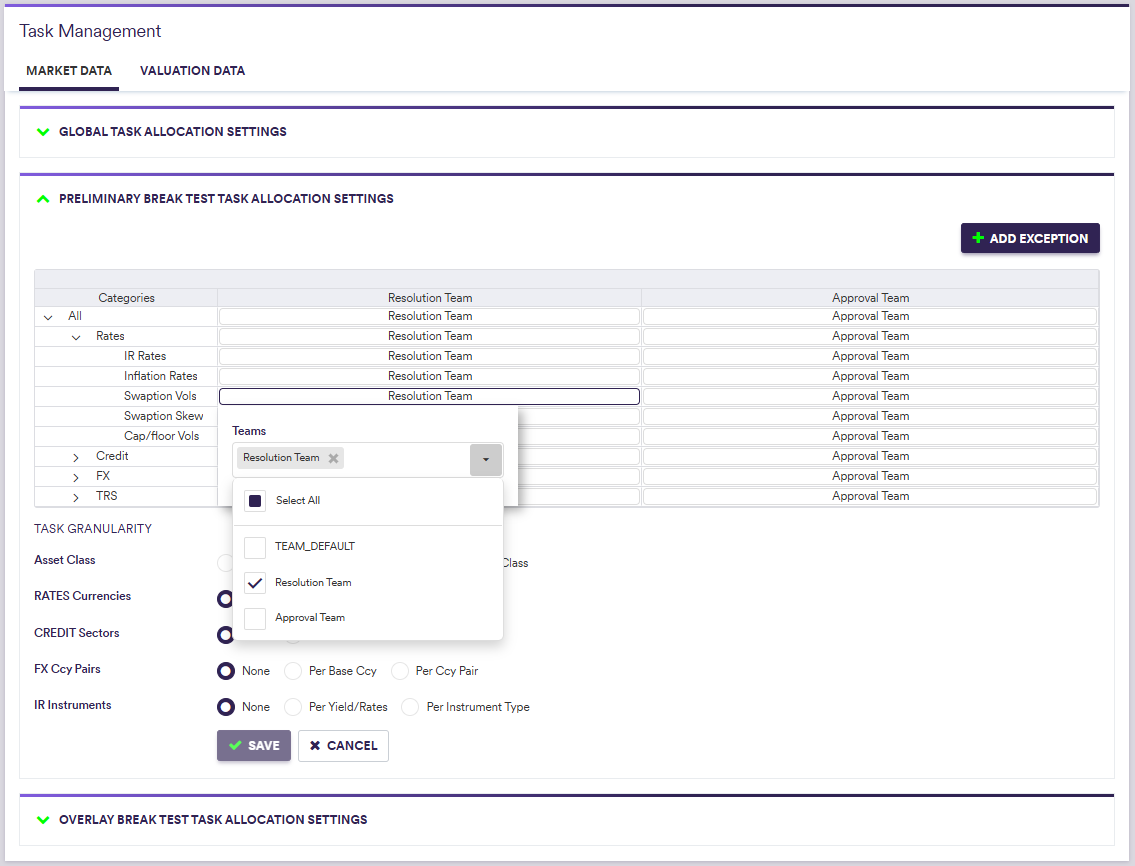
Task: Collapse the Rates category tree node
Action: [76, 337]
